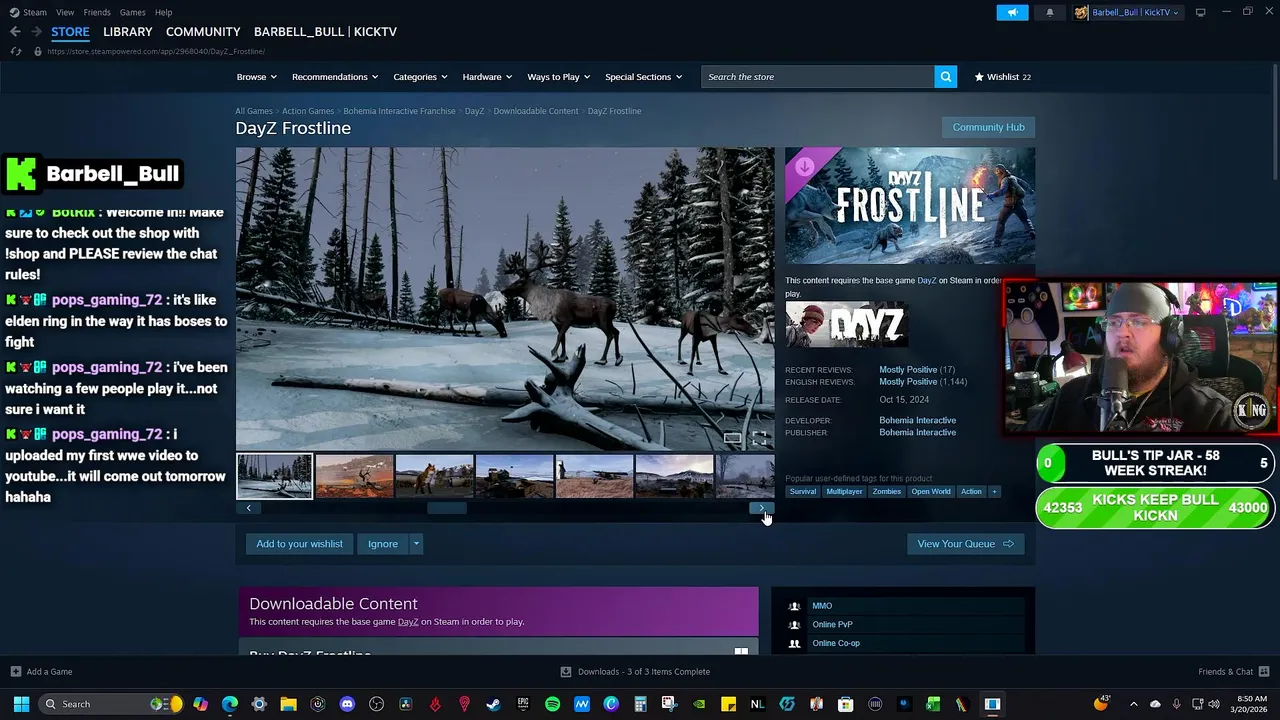Open the Ignore options dropdown arrow
1280x720 pixels.
point(416,544)
